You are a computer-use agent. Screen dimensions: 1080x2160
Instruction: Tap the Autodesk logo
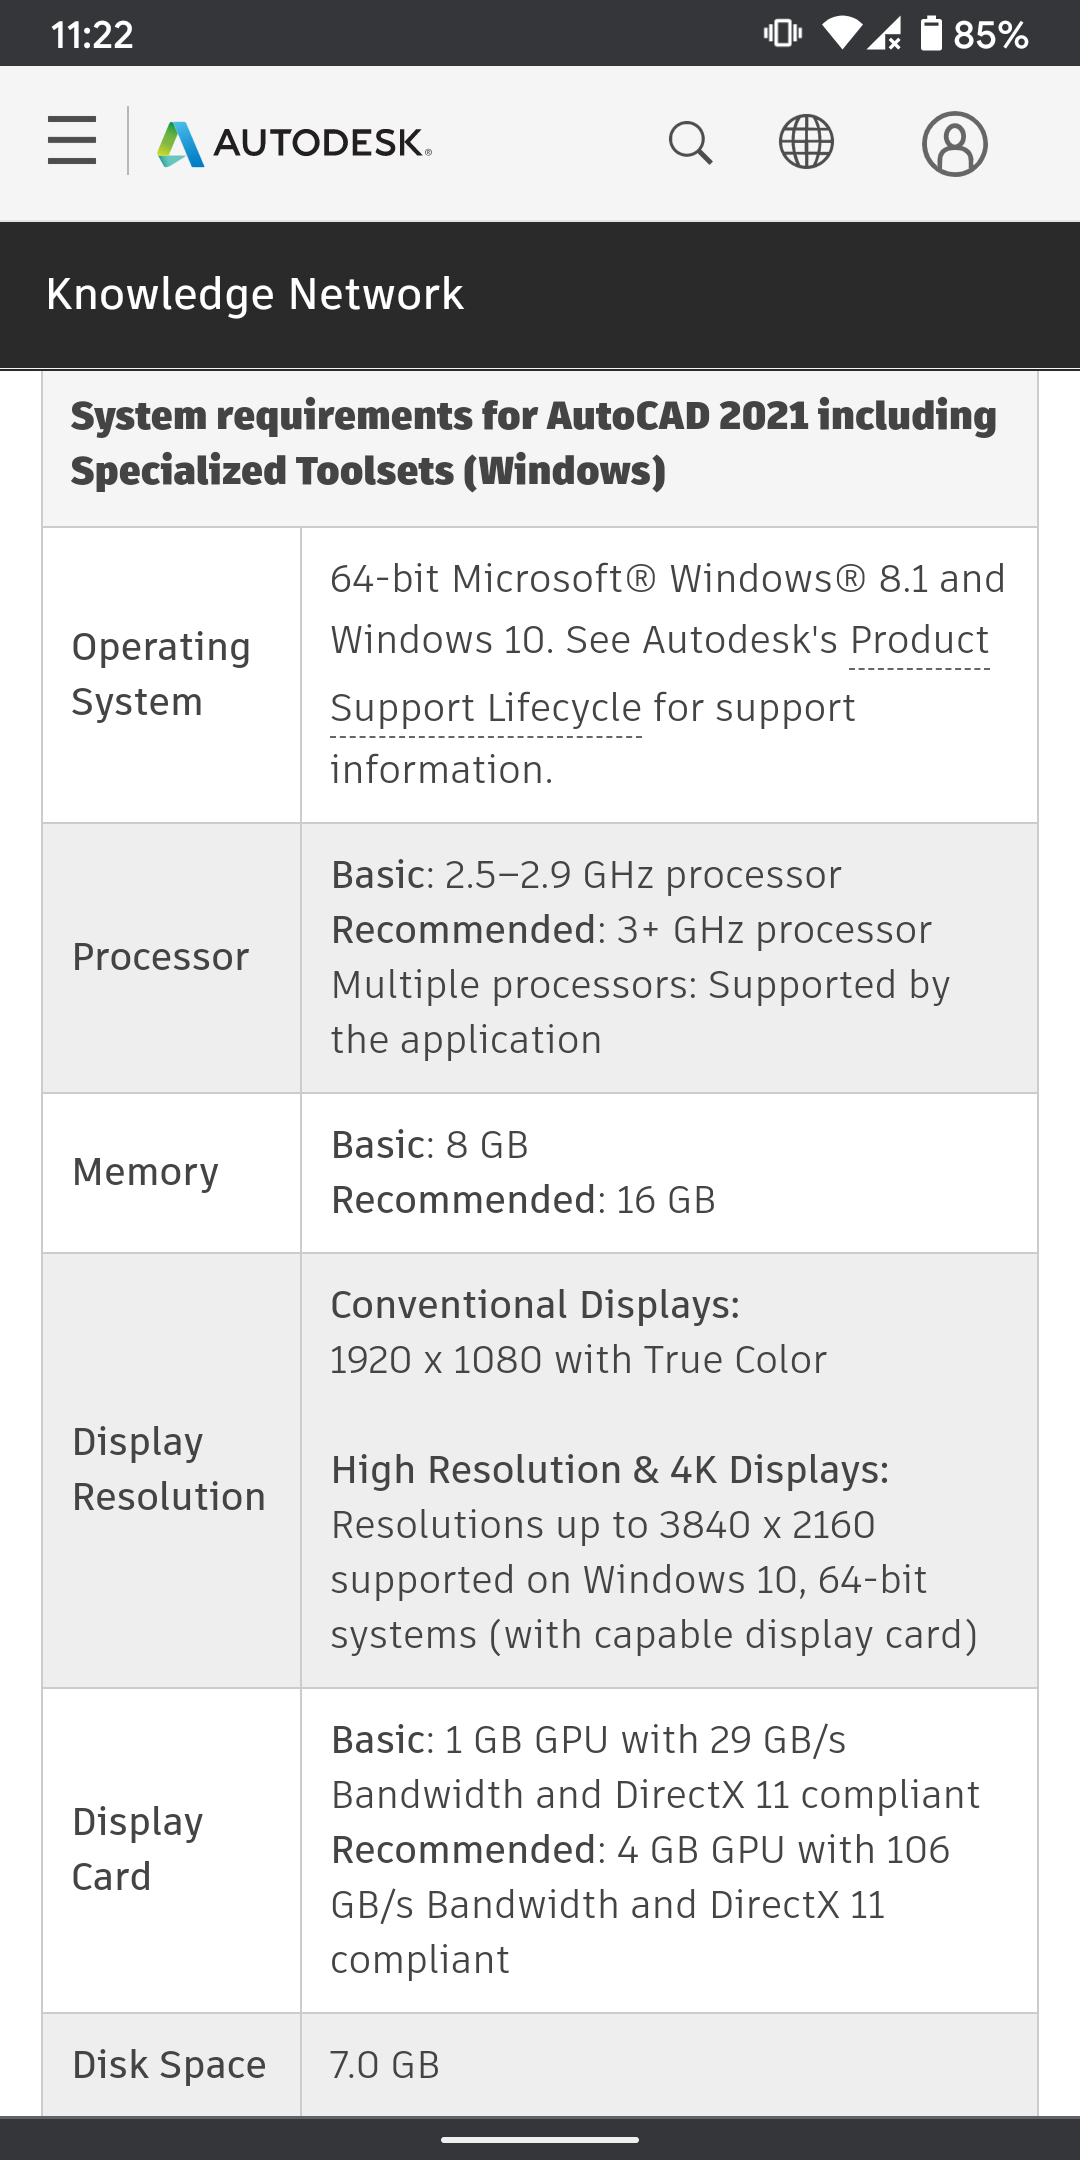[x=294, y=143]
